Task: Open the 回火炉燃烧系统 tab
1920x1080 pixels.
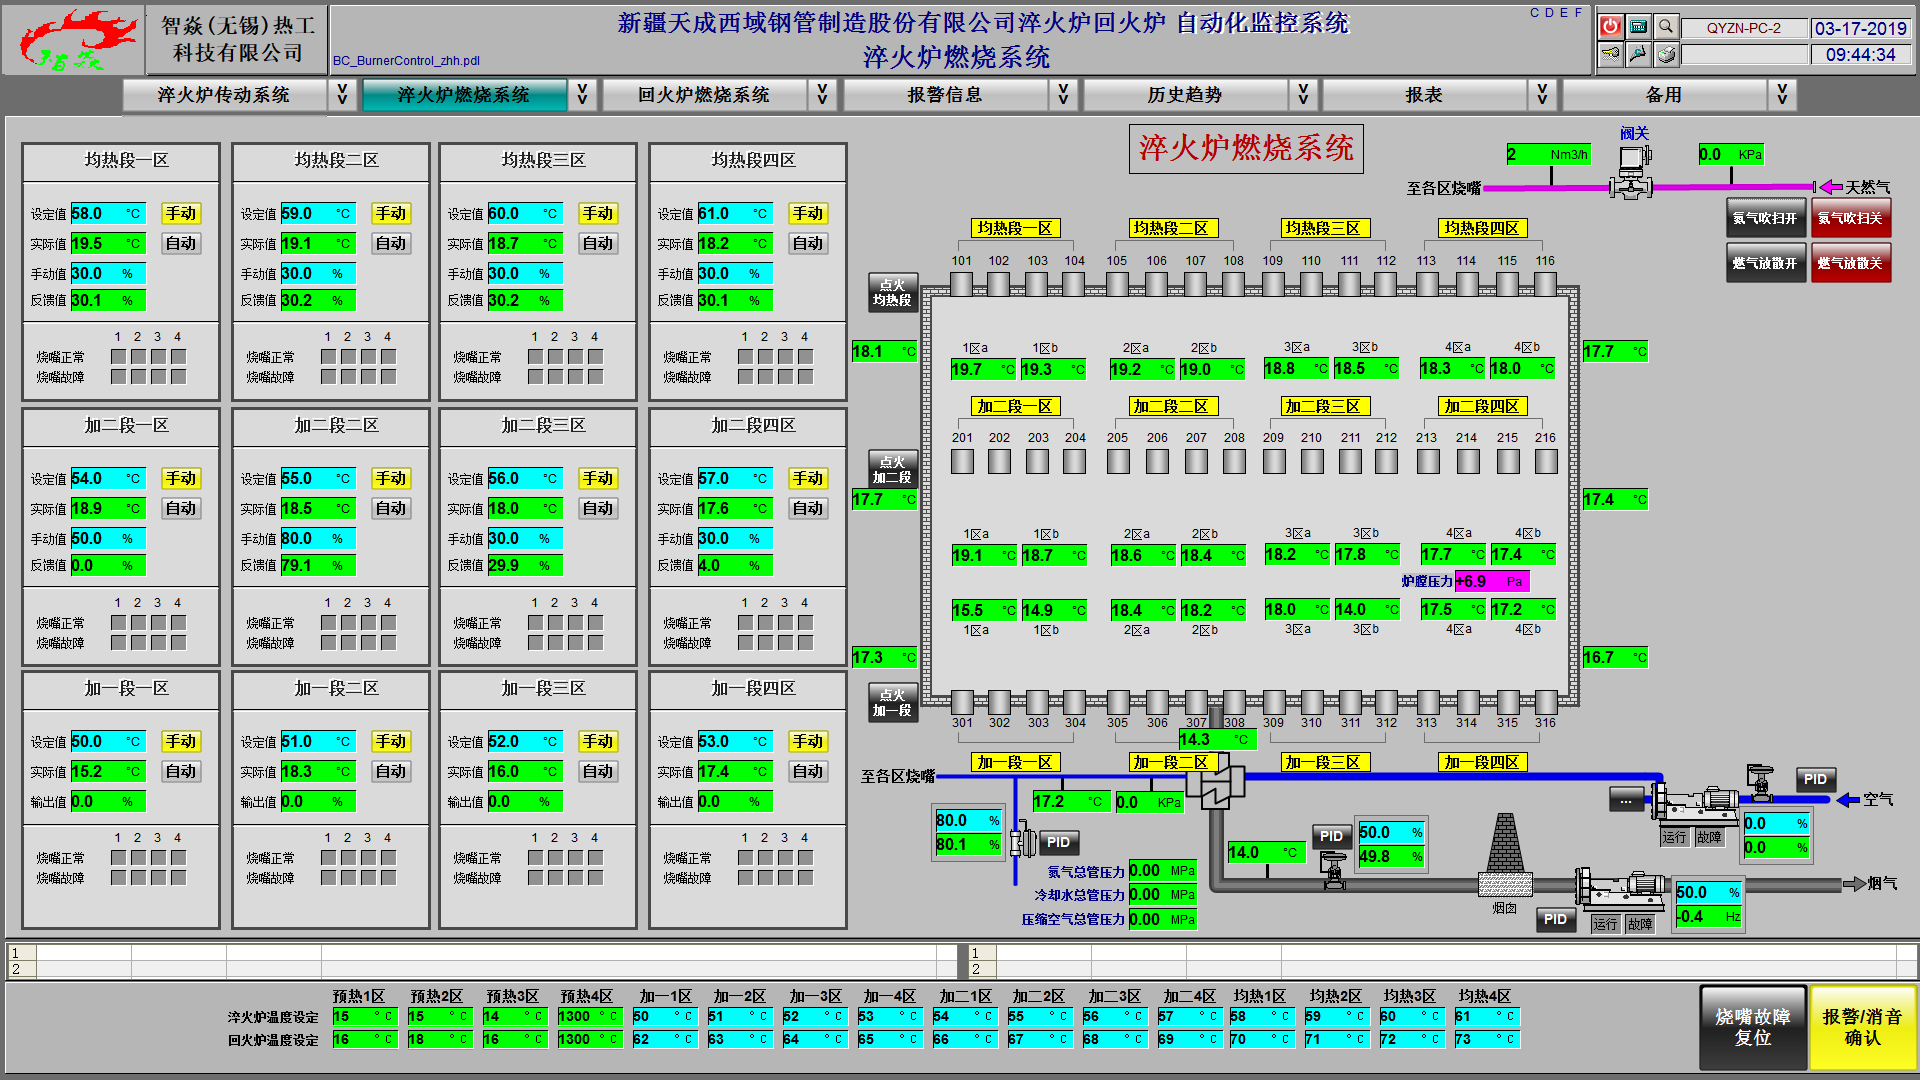Action: [704, 95]
